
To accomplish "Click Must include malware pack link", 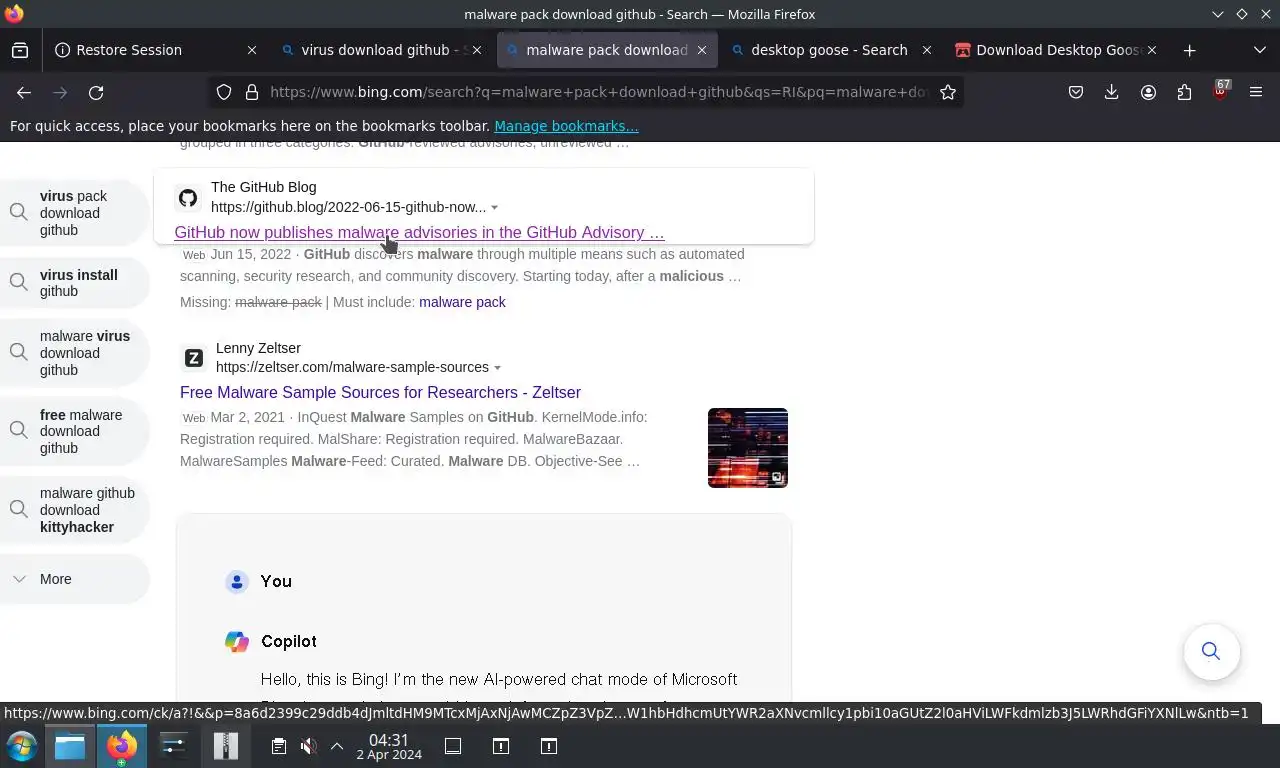I will point(462,302).
